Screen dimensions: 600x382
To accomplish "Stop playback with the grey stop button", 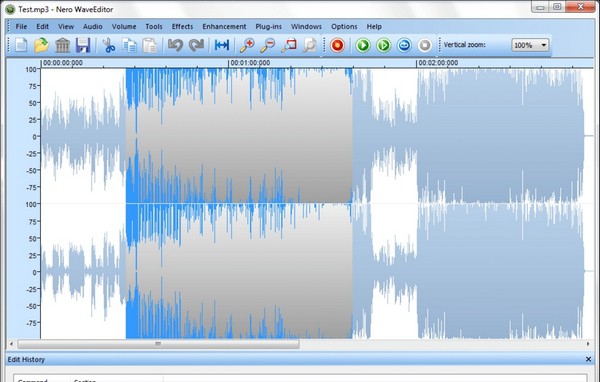I will point(424,45).
